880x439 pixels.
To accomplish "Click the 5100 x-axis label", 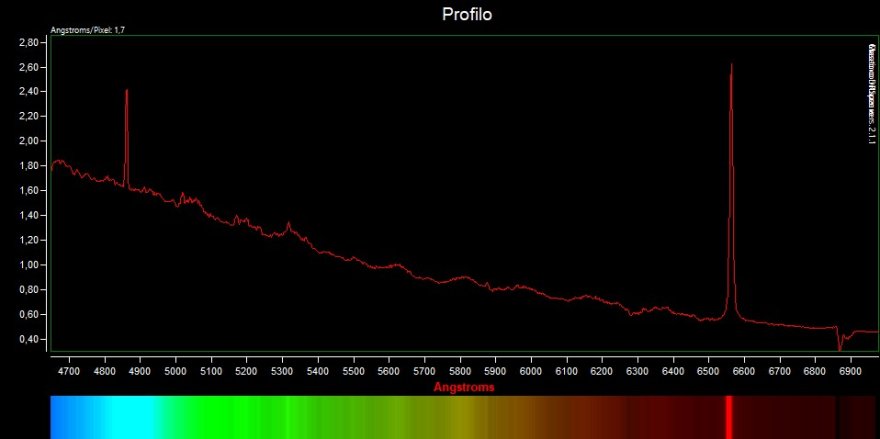I will coord(211,371).
